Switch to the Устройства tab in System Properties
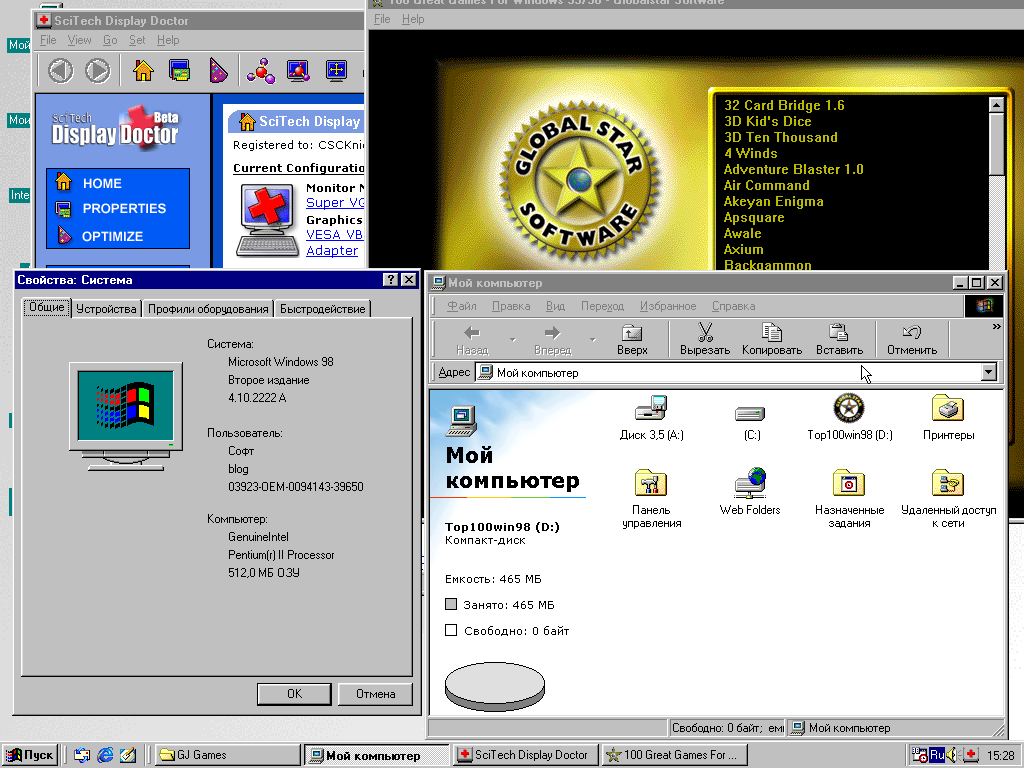Image resolution: width=1024 pixels, height=768 pixels. 106,309
